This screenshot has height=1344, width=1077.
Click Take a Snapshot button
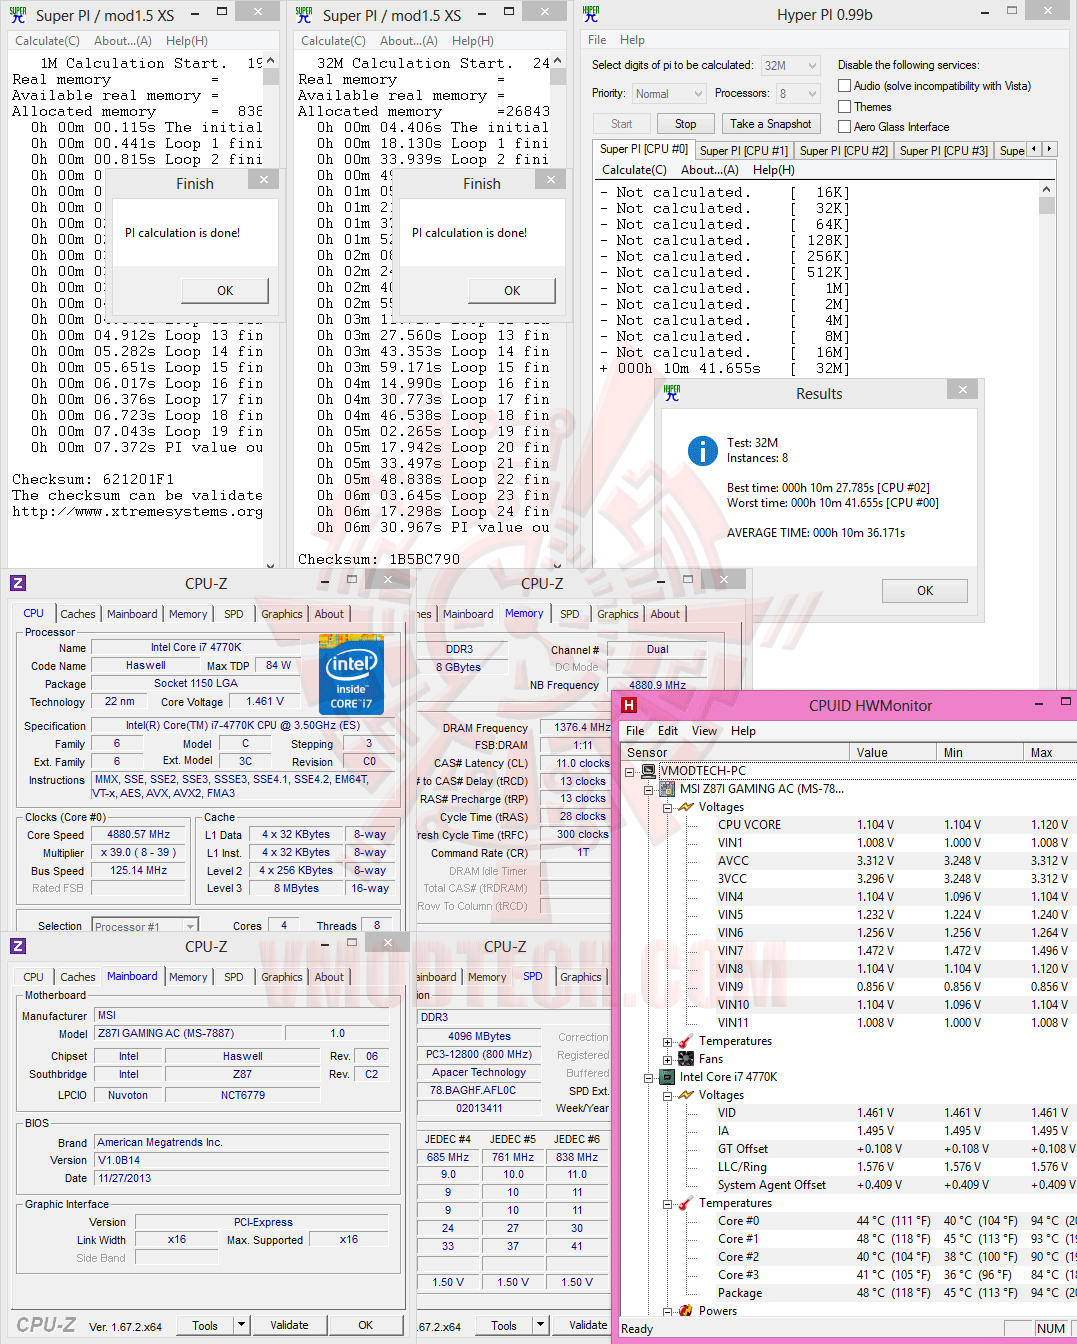[x=770, y=124]
